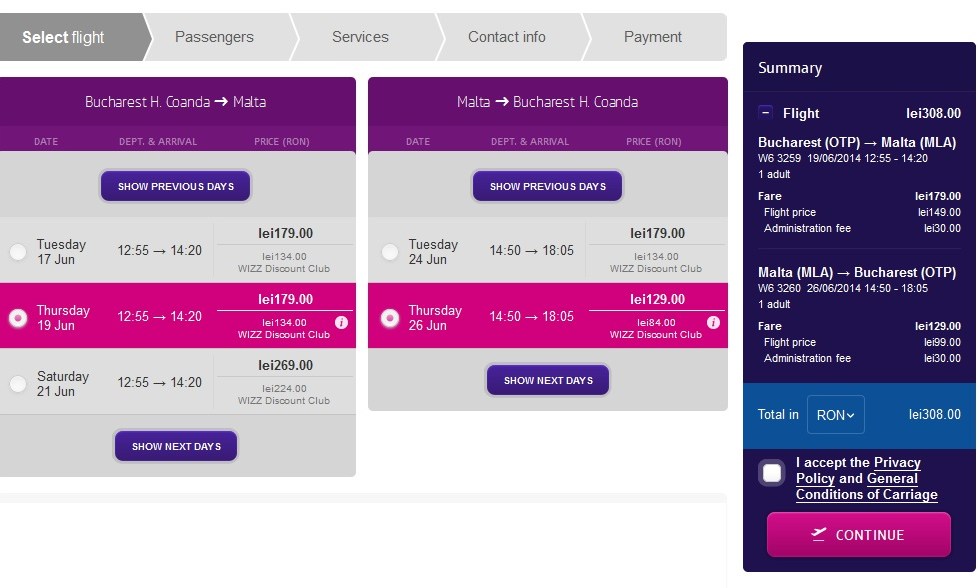Show next days for Malta to Bucharest
This screenshot has width=980, height=588.
coord(548,381)
